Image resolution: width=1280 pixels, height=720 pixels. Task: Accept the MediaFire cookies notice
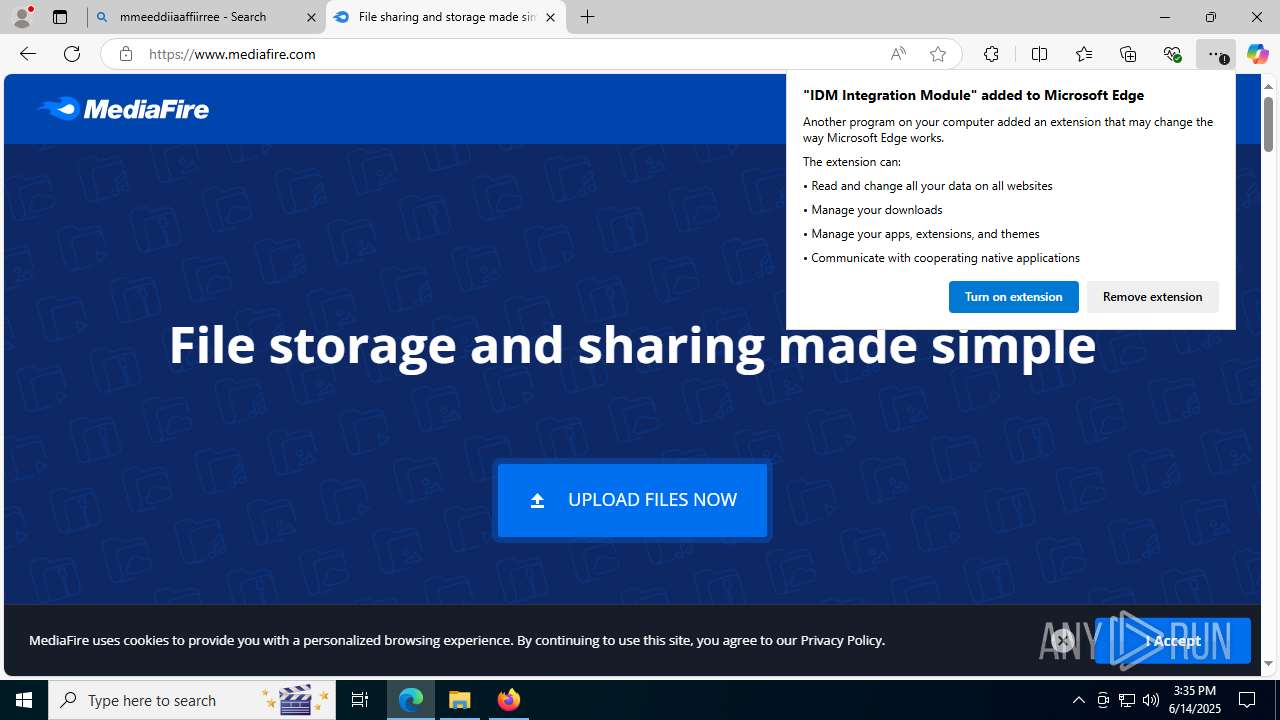(1172, 641)
